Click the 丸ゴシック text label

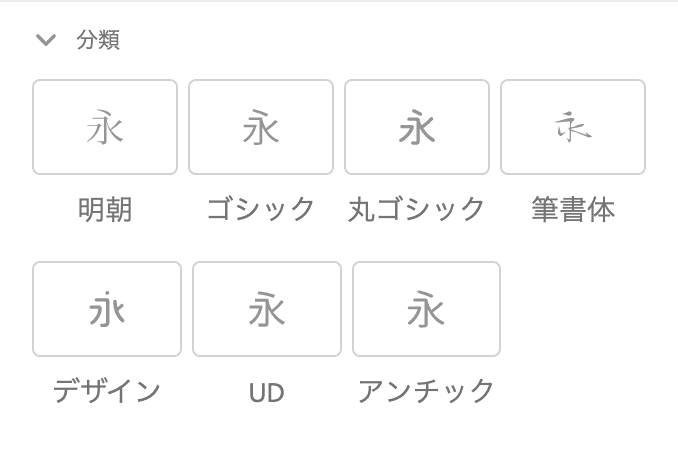[416, 209]
